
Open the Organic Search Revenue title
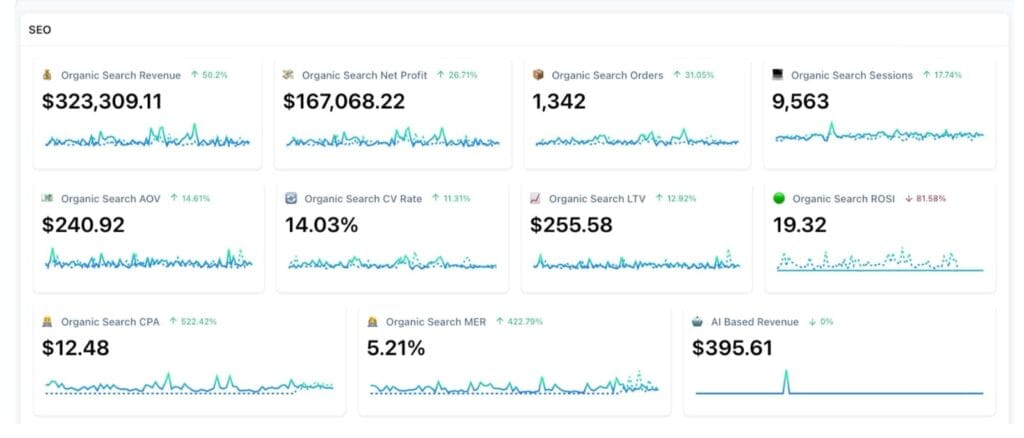tap(121, 75)
